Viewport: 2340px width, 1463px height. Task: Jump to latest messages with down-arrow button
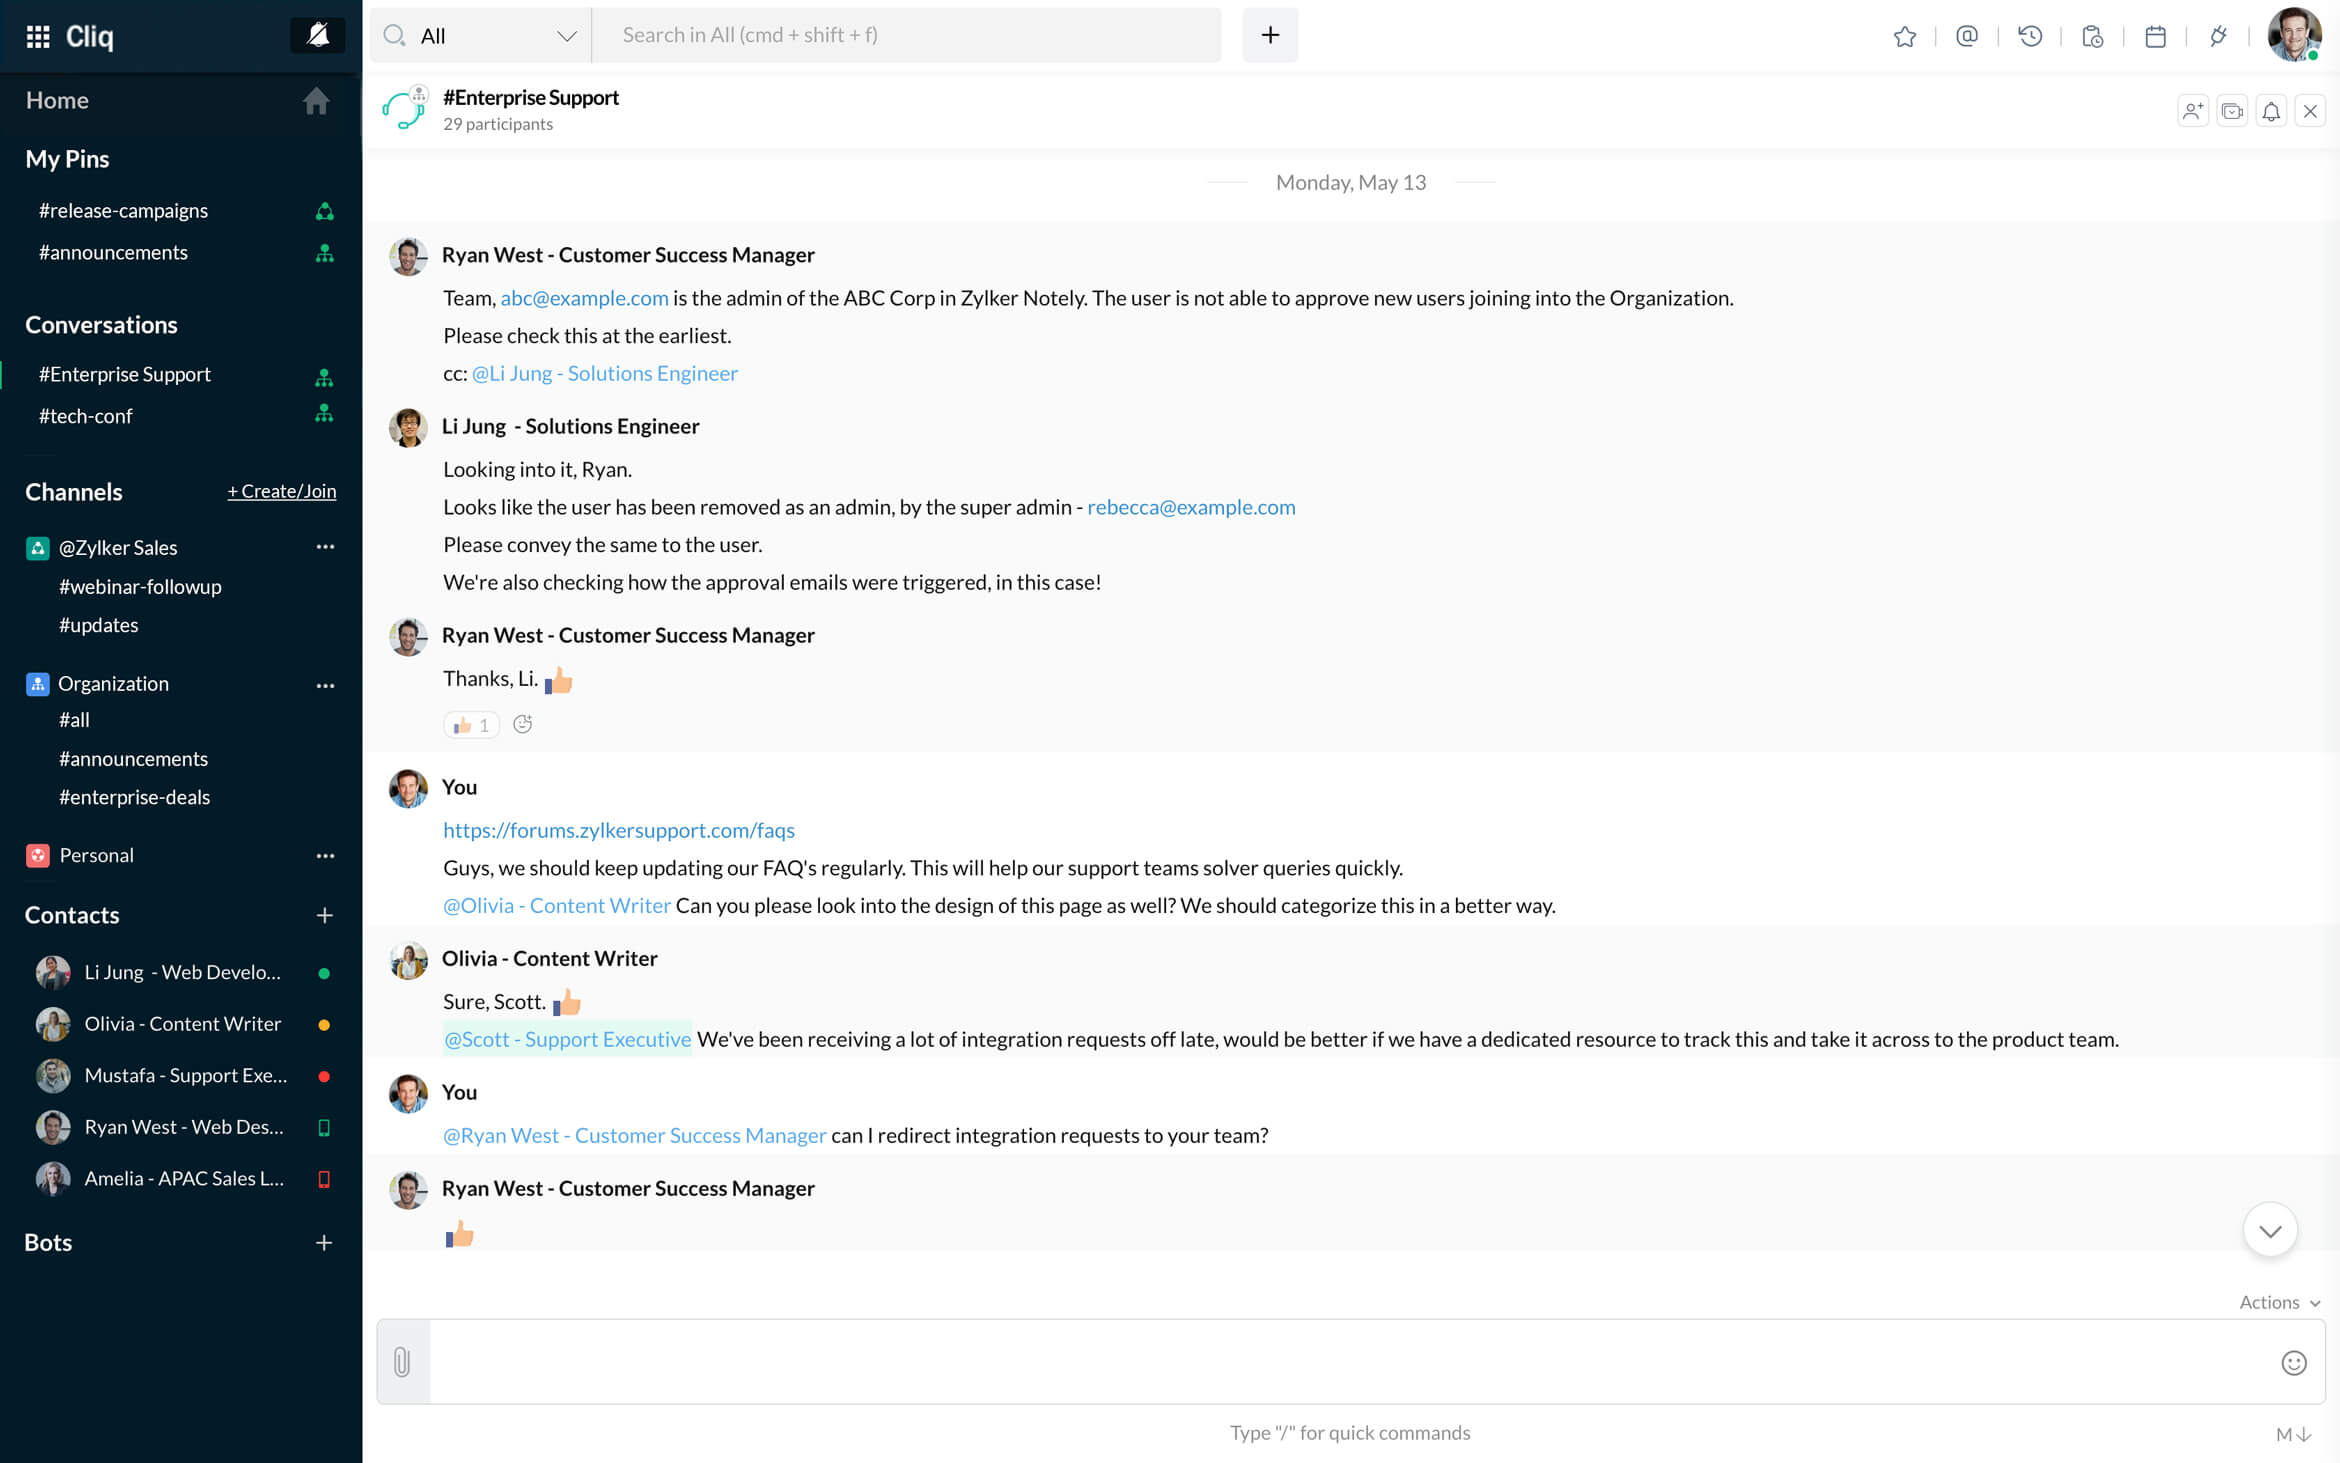pyautogui.click(x=2270, y=1231)
